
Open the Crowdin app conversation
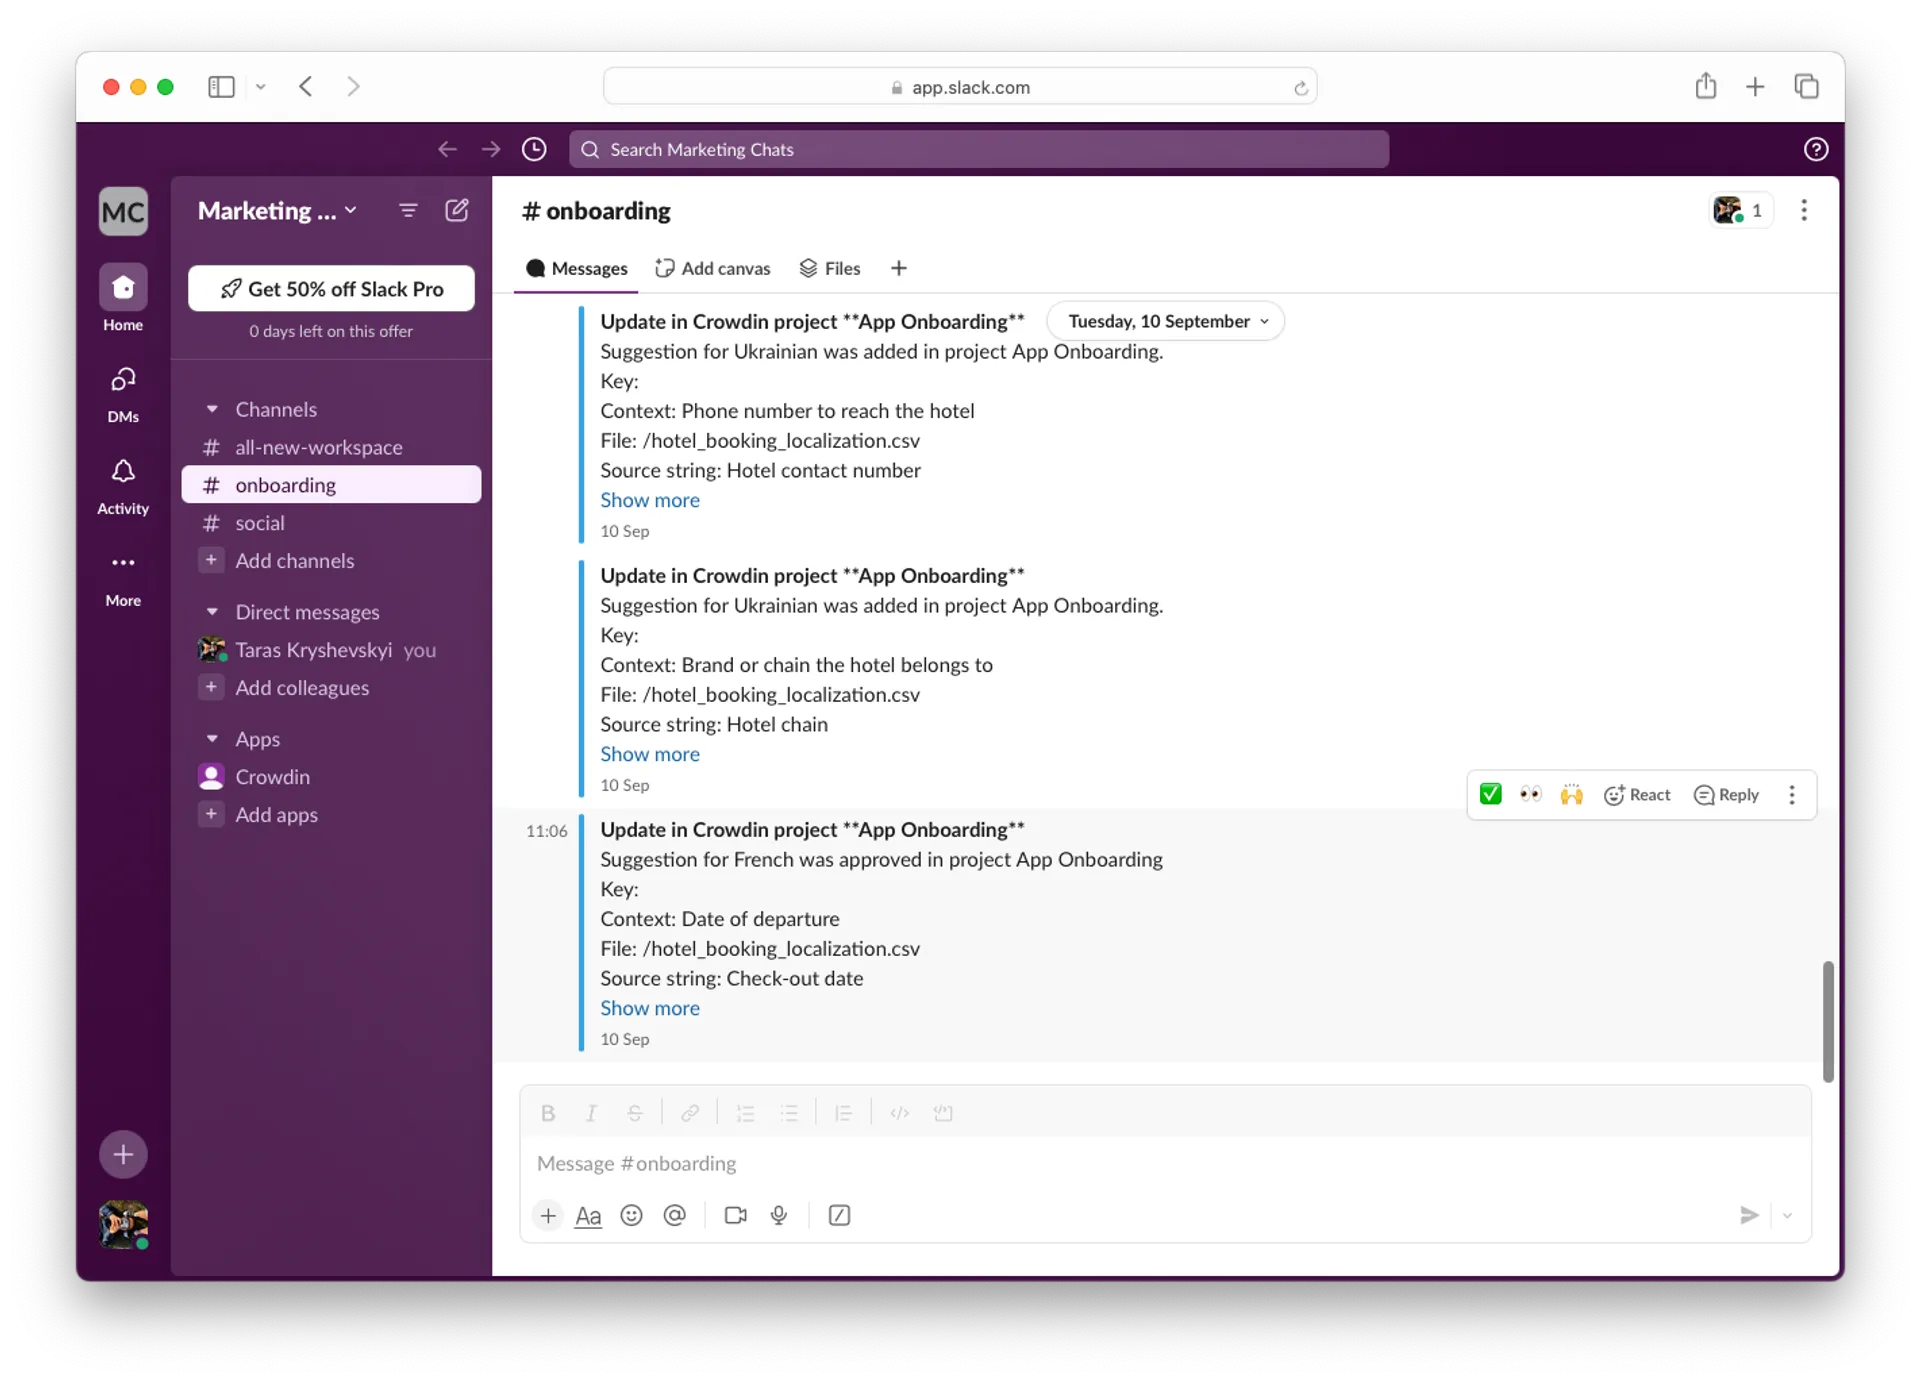click(x=331, y=777)
